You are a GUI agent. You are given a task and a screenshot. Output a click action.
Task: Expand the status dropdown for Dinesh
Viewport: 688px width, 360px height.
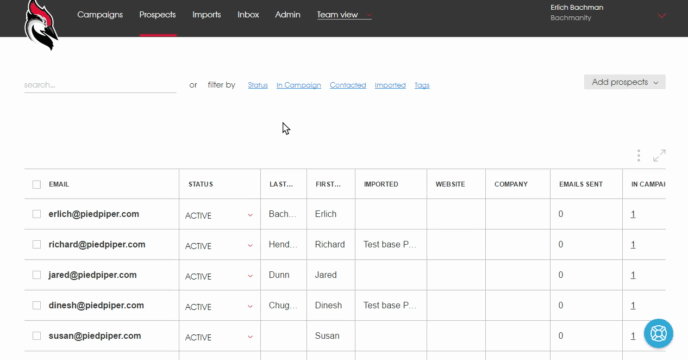[x=250, y=306]
